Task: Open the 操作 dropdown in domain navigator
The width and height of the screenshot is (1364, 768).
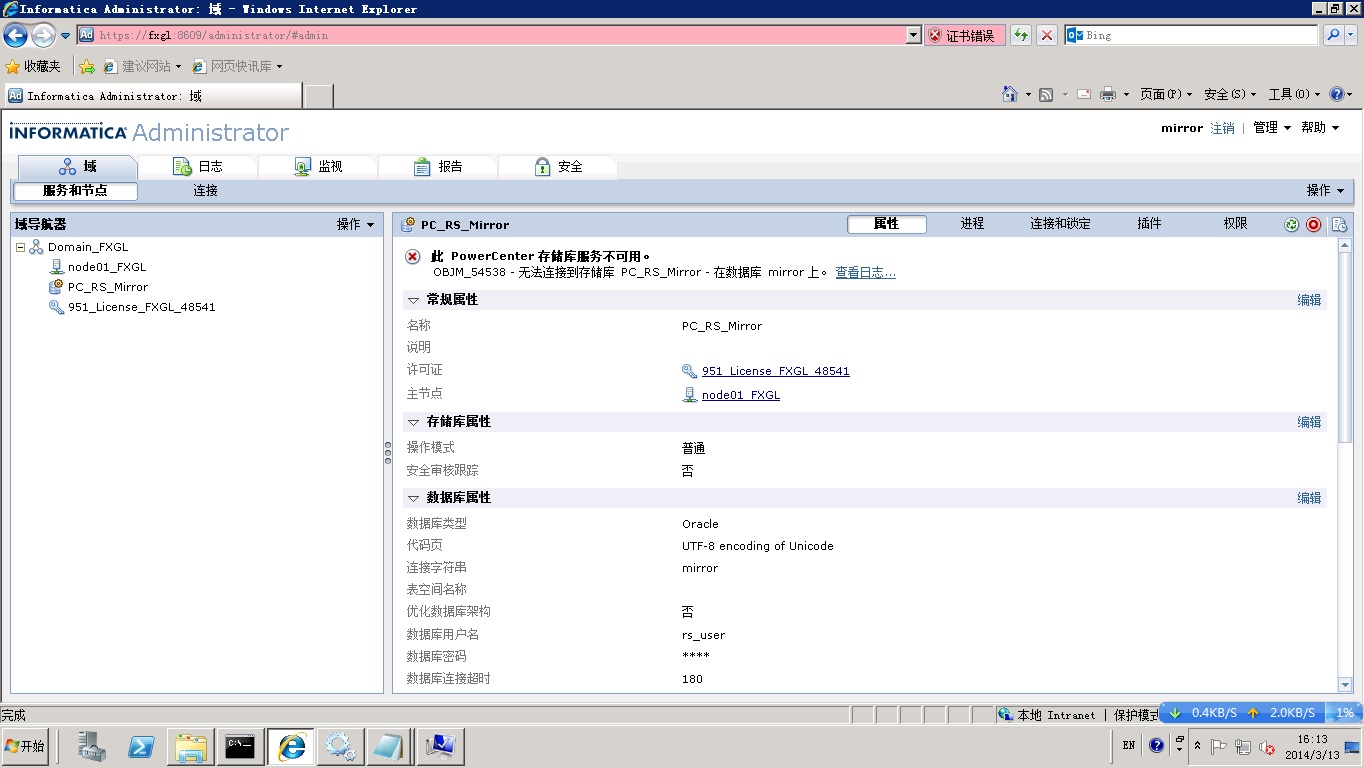Action: (355, 225)
